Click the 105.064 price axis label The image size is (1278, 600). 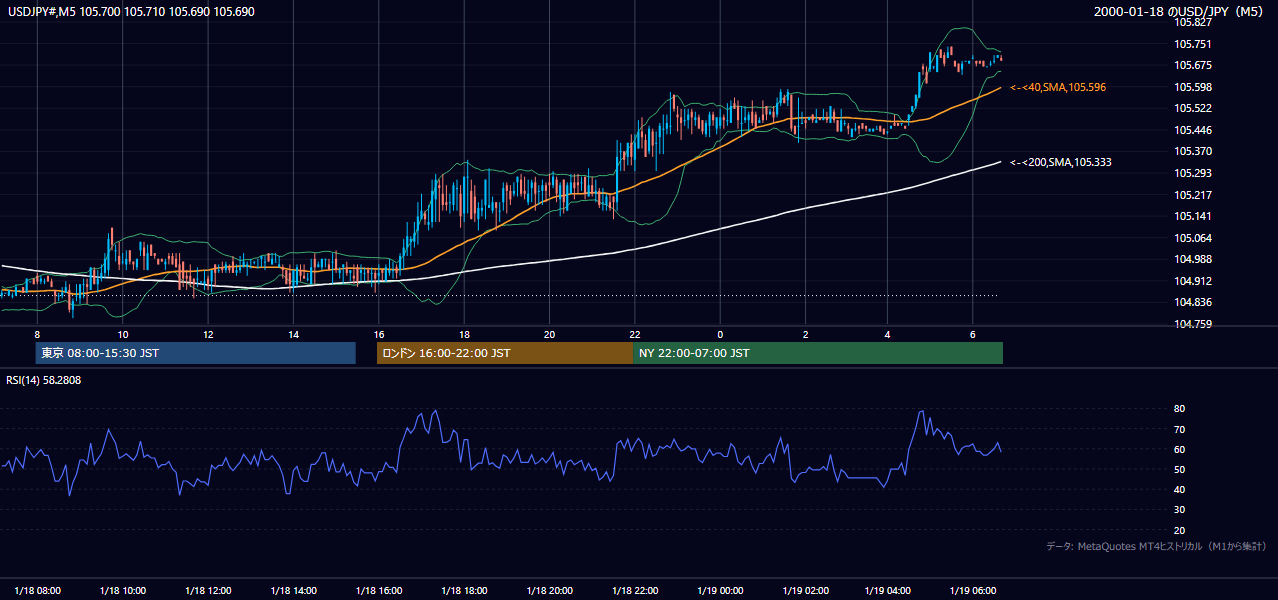click(x=1193, y=239)
